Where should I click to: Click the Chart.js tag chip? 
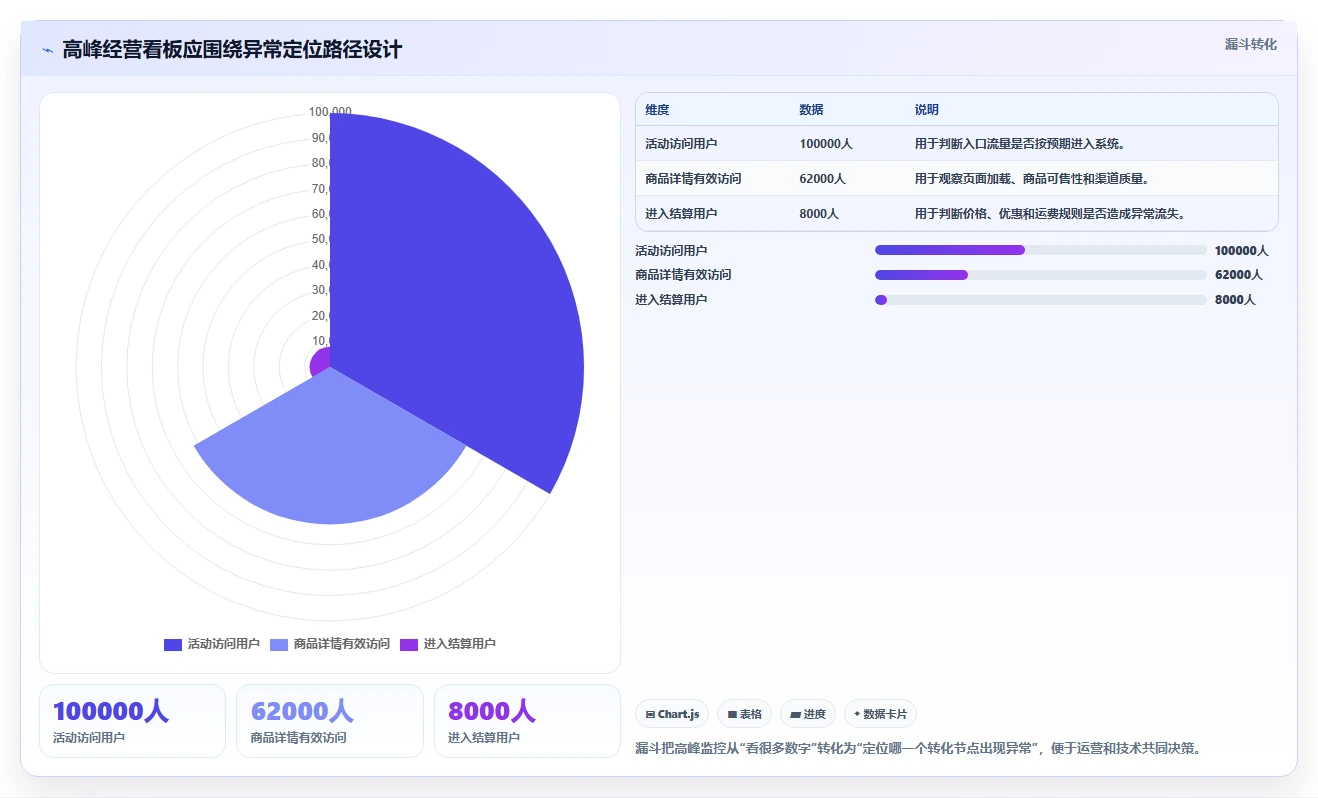click(x=672, y=714)
